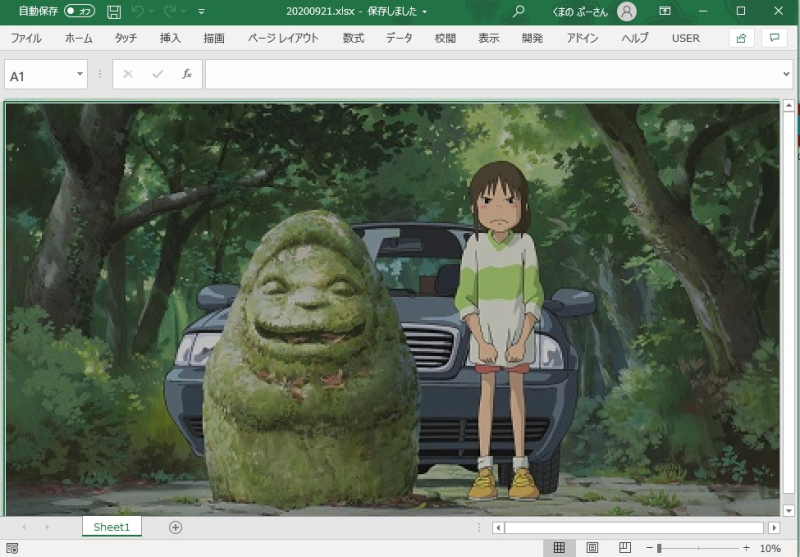Switch to the タッチ tab
Screen dimensions: 800x557
(126, 38)
